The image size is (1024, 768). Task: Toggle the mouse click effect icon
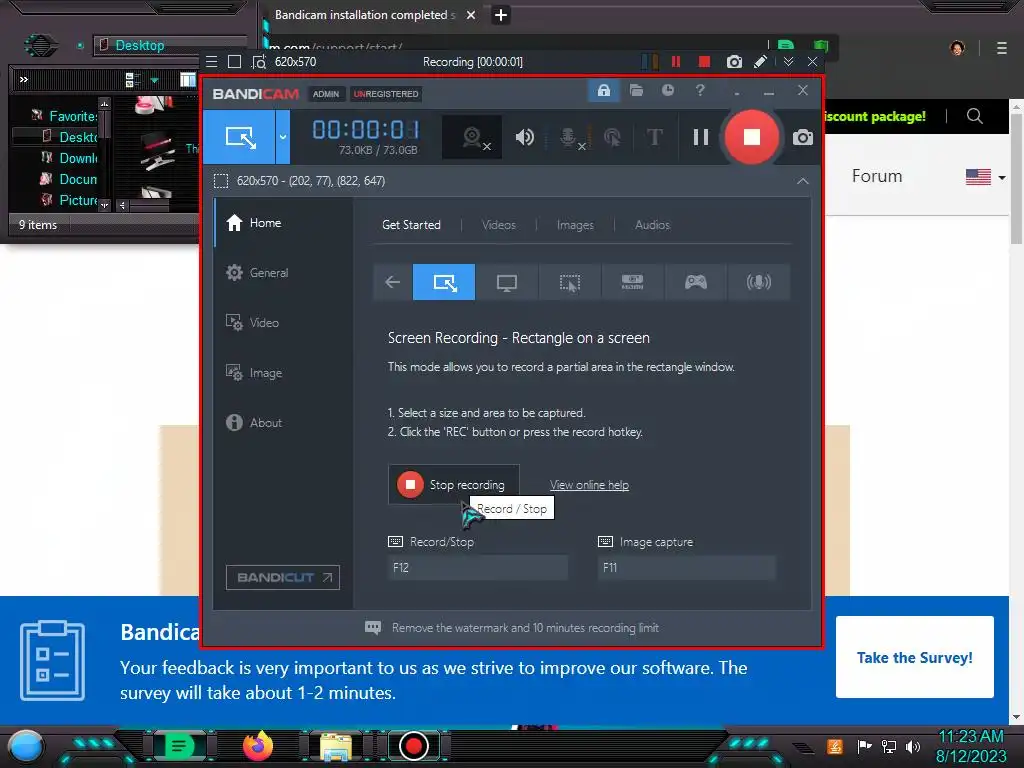[x=612, y=137]
